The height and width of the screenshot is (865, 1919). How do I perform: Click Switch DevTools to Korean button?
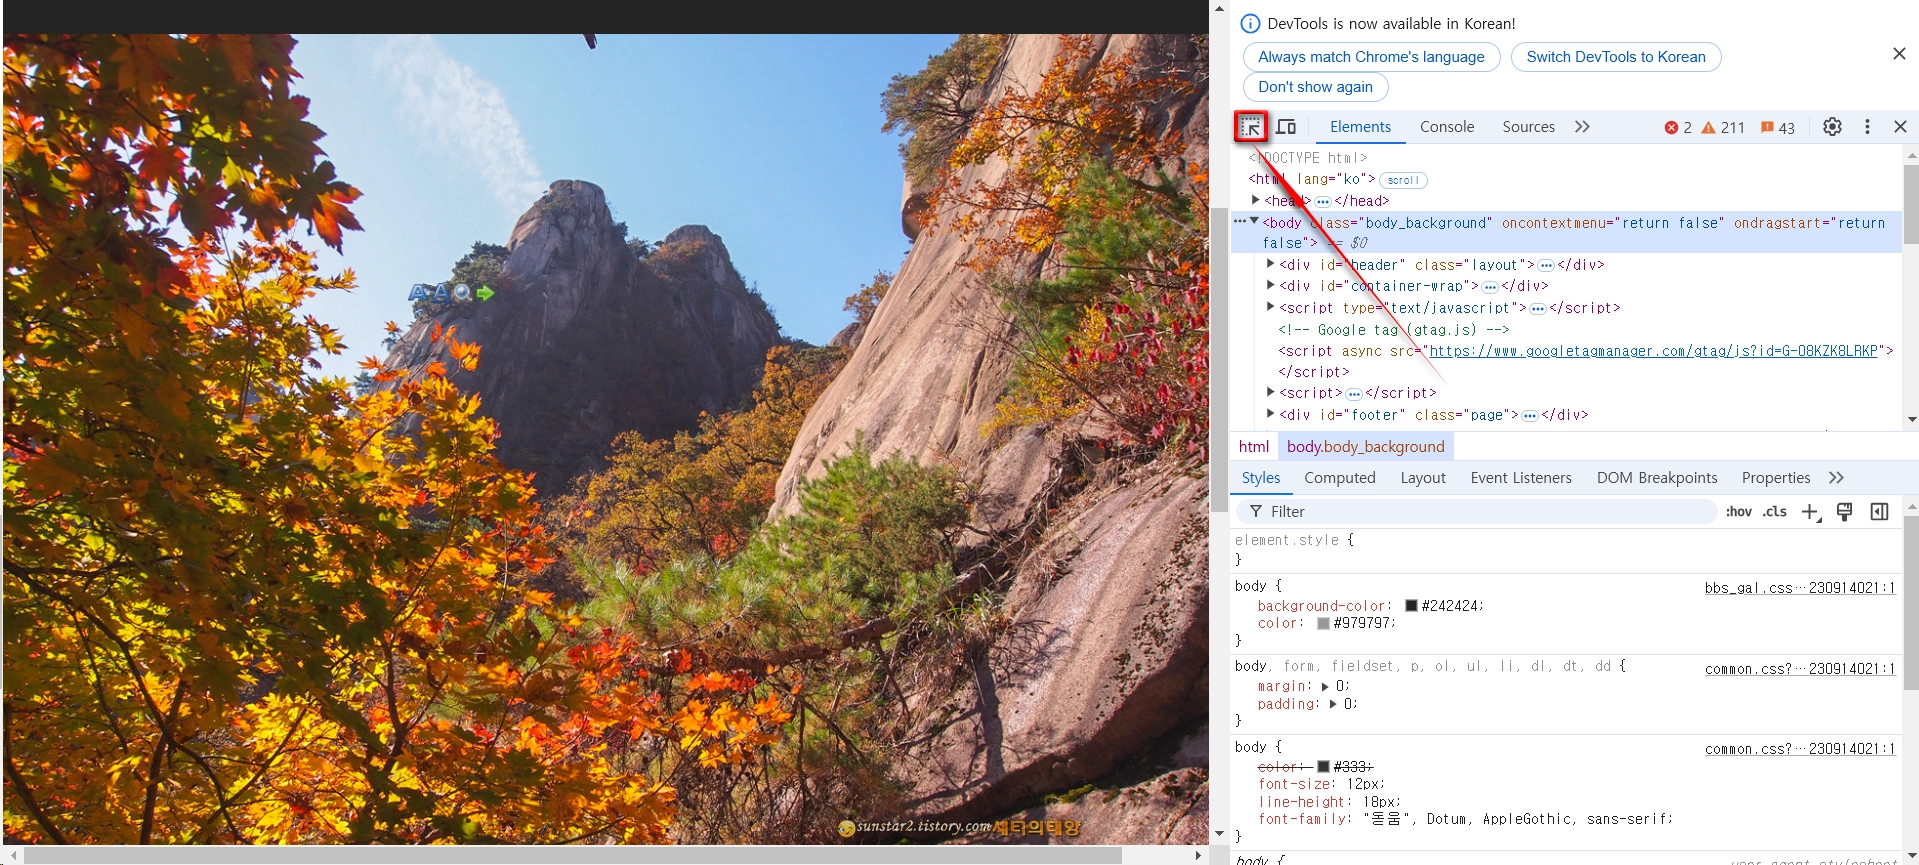1616,57
